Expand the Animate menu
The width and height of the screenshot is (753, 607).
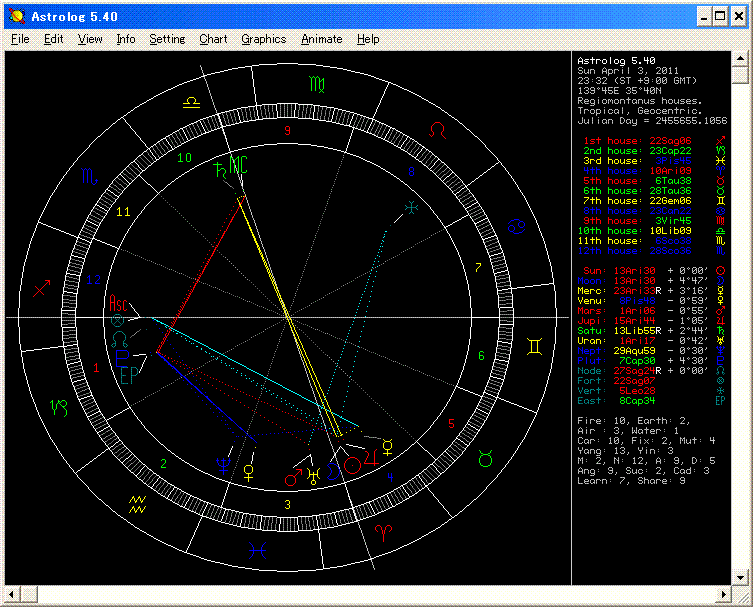321,39
